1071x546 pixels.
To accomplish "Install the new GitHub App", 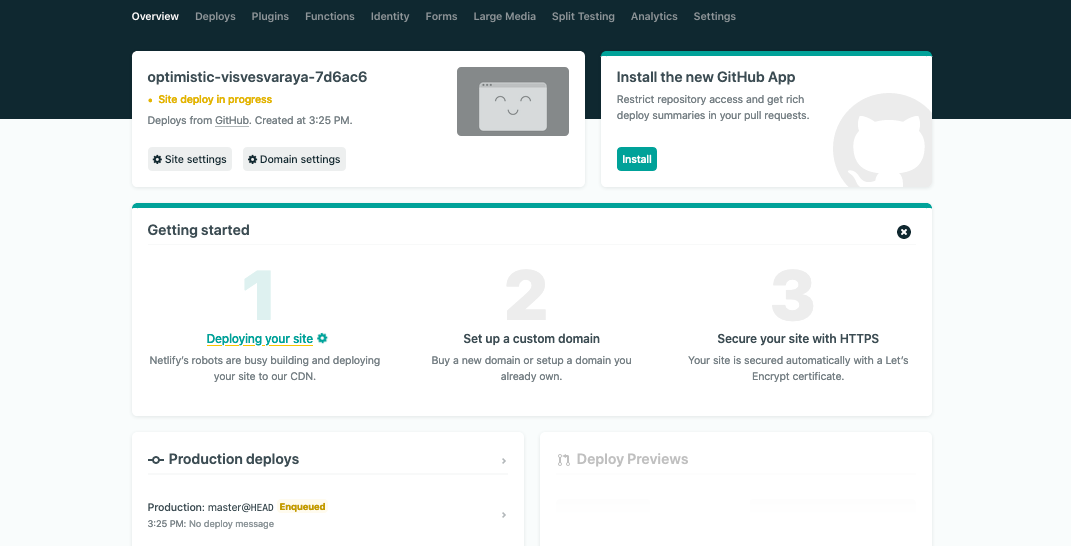I will click(x=637, y=159).
